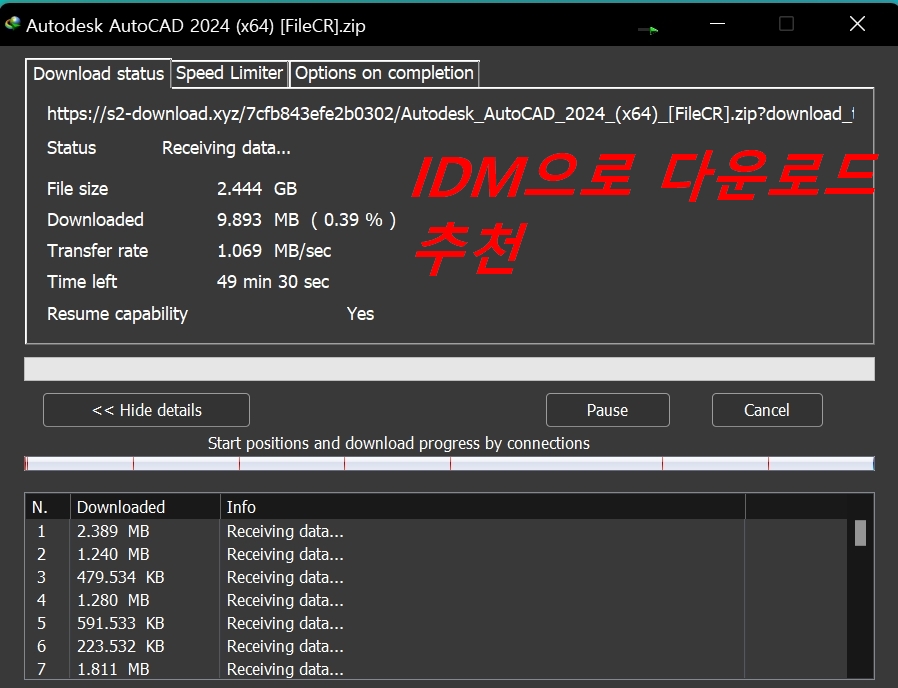Click the N. column header
This screenshot has width=898, height=688.
pos(48,507)
